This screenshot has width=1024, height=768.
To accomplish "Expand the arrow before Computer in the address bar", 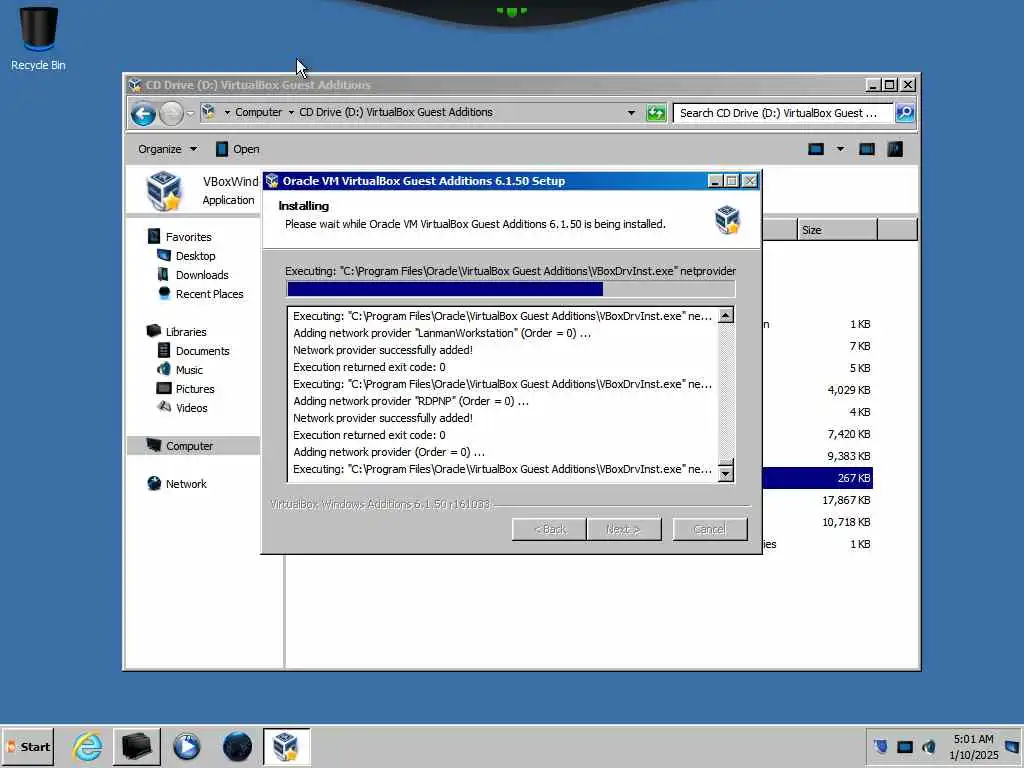I will pos(227,112).
